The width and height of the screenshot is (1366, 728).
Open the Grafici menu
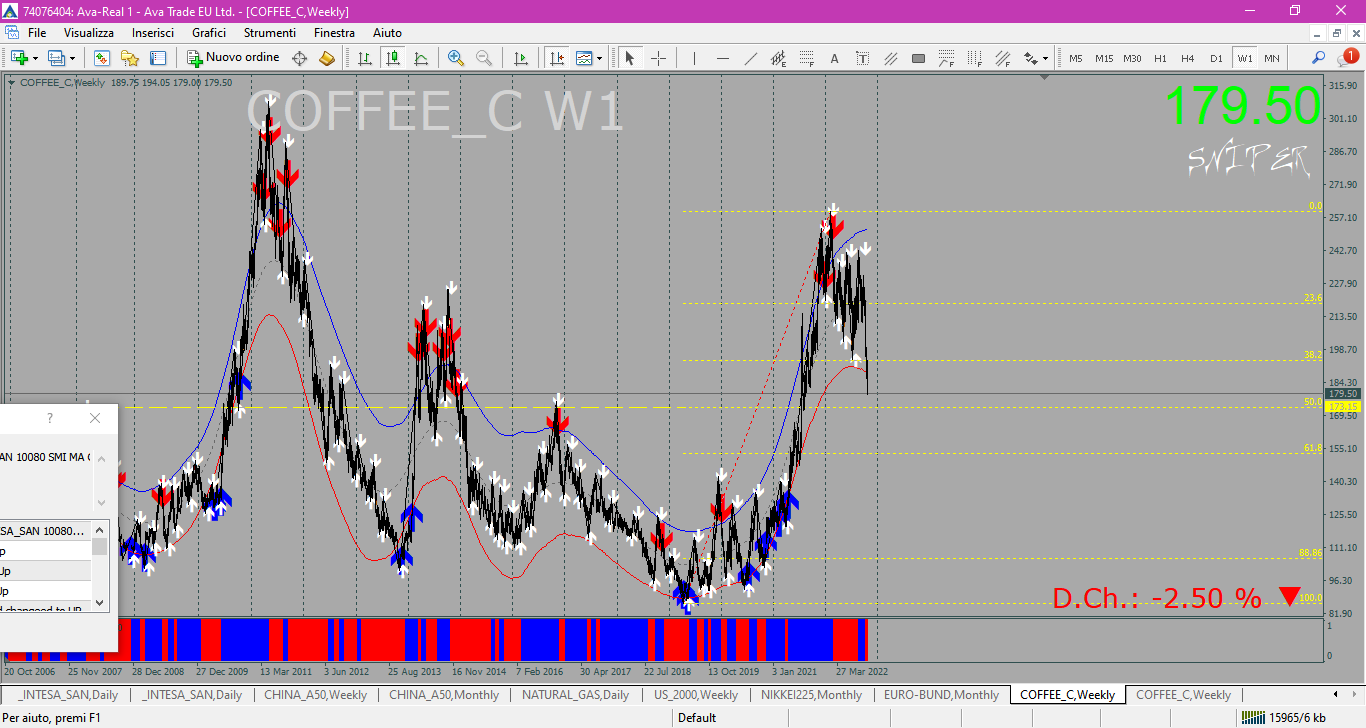209,33
